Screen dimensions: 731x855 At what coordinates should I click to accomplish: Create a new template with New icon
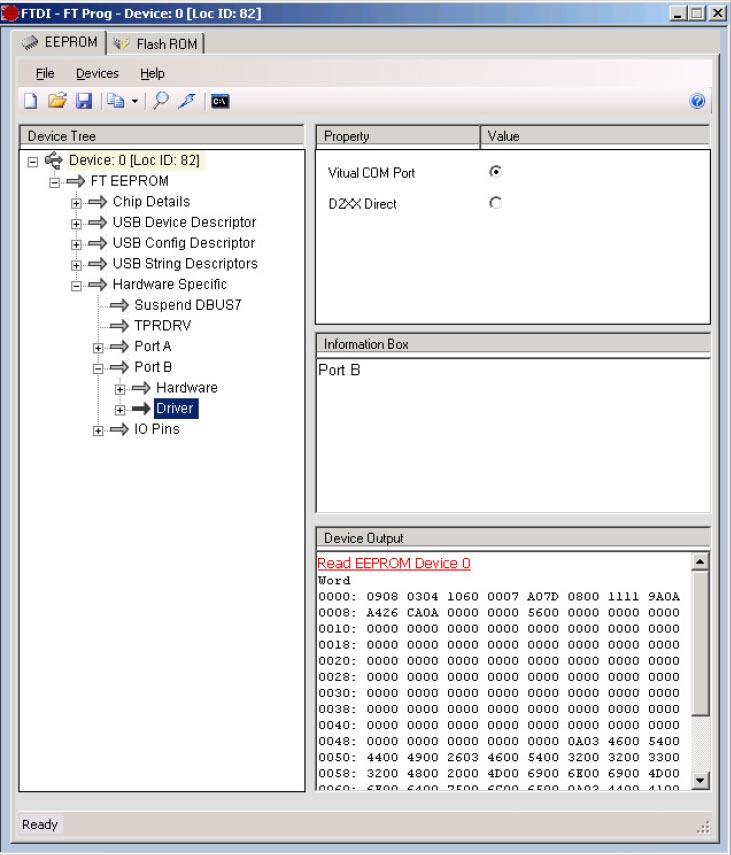(31, 101)
